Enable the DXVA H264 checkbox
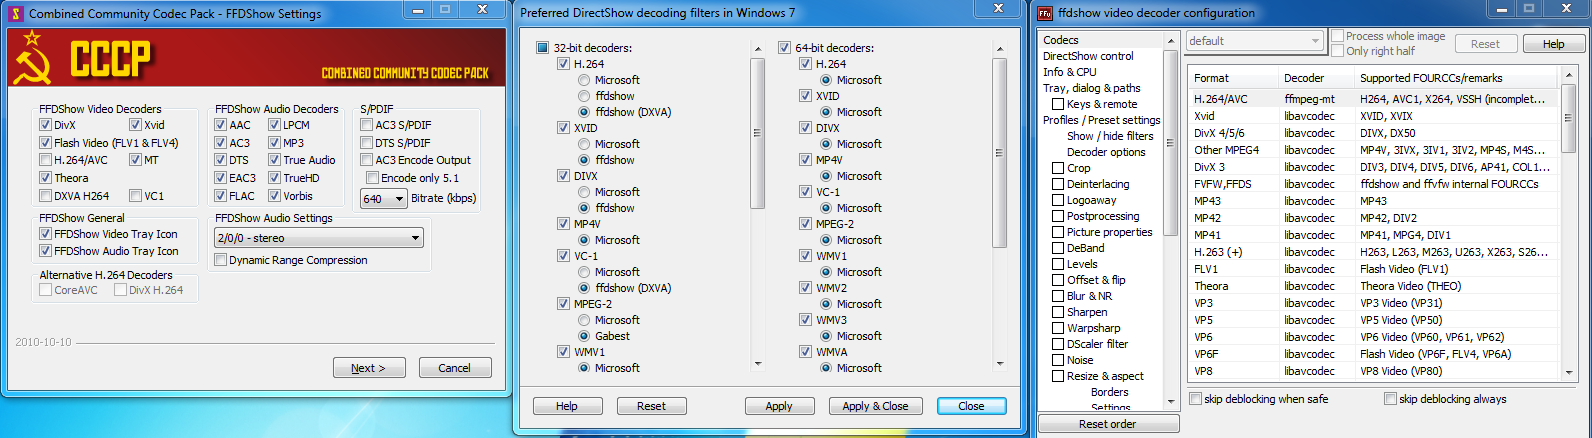This screenshot has width=1592, height=438. [x=45, y=196]
